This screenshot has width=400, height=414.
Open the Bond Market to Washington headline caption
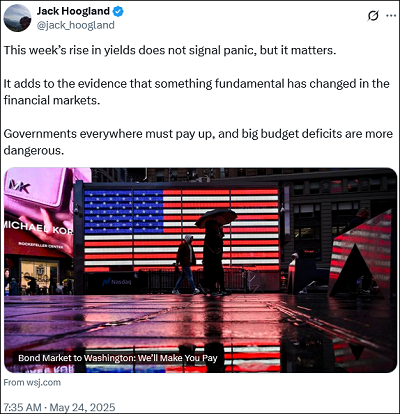(x=118, y=358)
